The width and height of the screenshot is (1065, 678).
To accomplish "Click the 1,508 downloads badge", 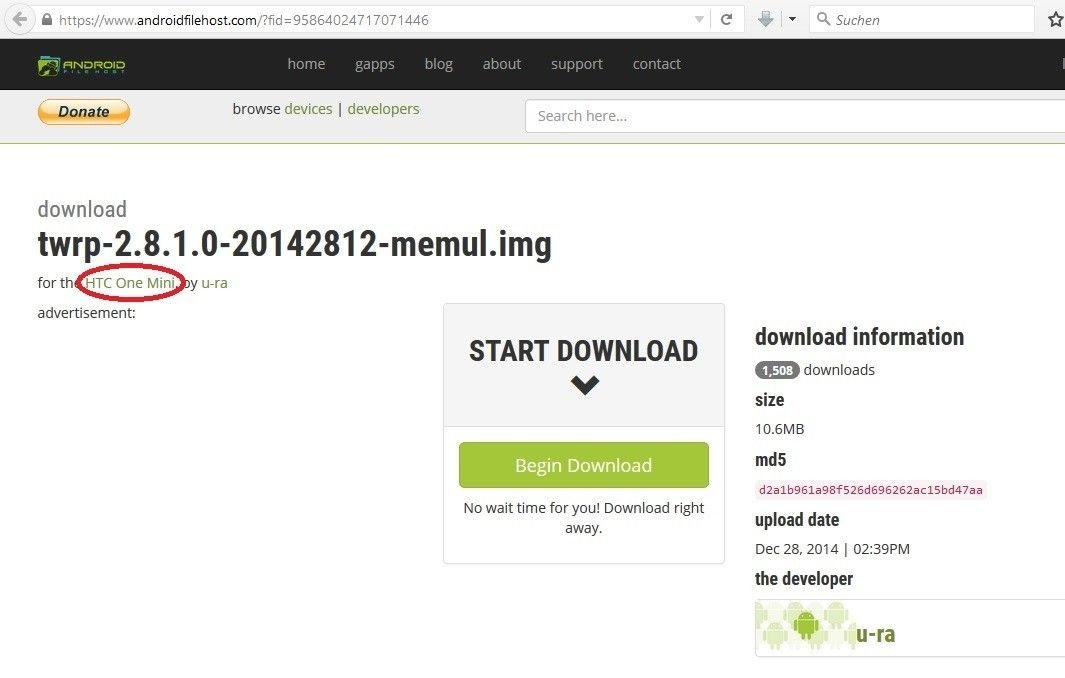I will [777, 370].
